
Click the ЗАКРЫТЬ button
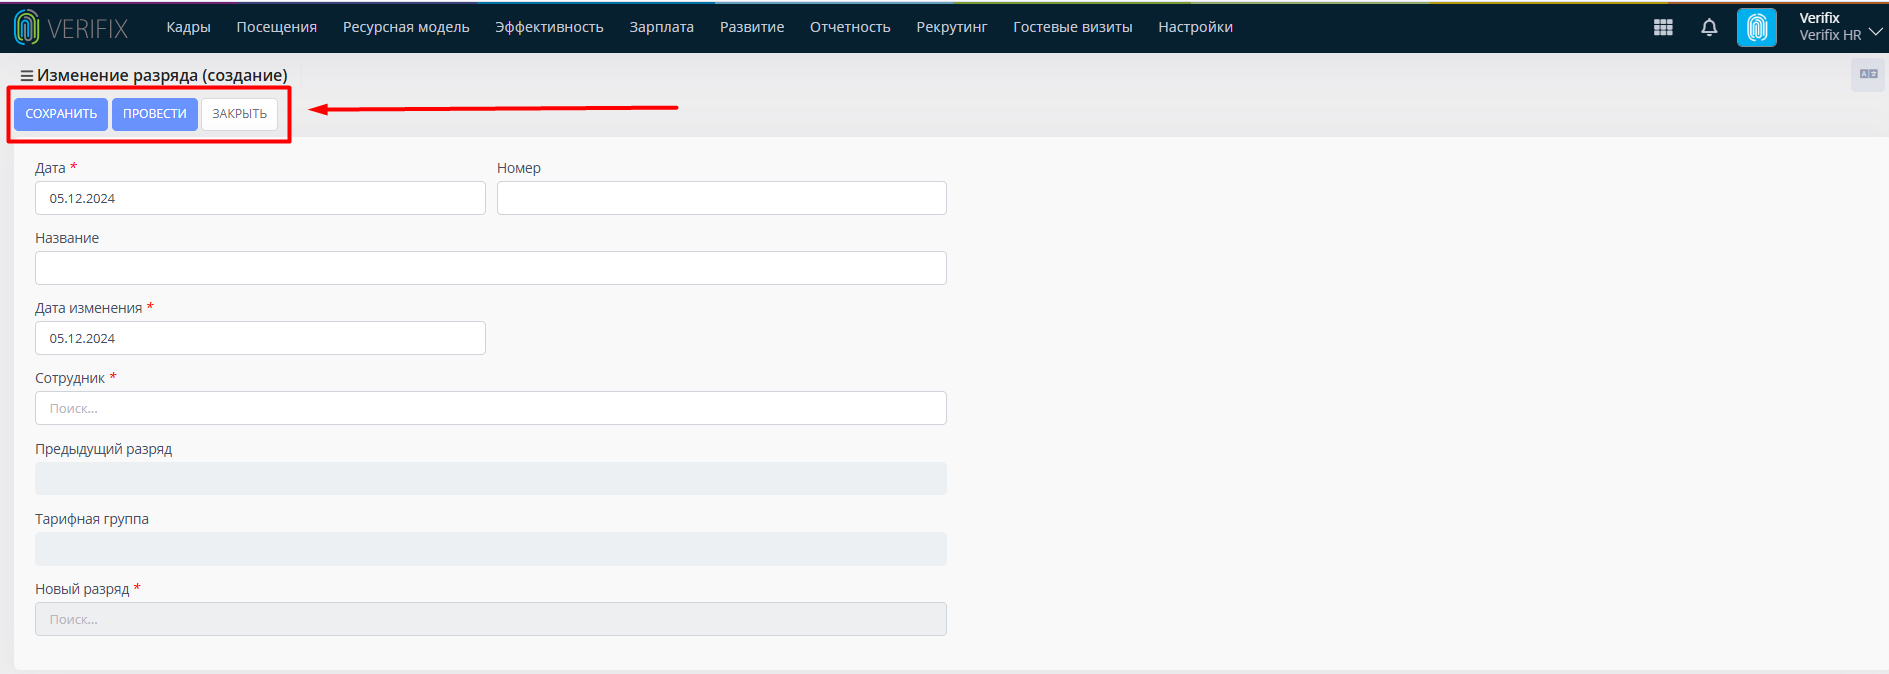click(x=240, y=114)
